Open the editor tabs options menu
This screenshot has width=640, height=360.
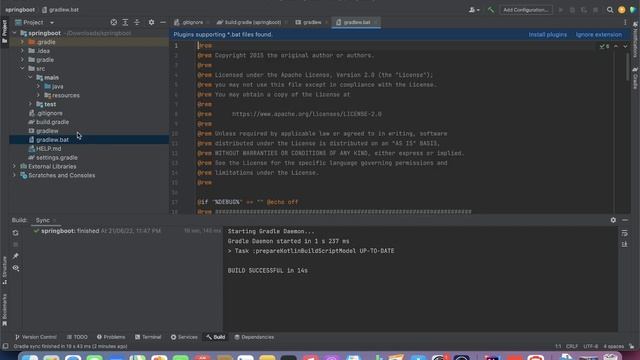point(625,22)
